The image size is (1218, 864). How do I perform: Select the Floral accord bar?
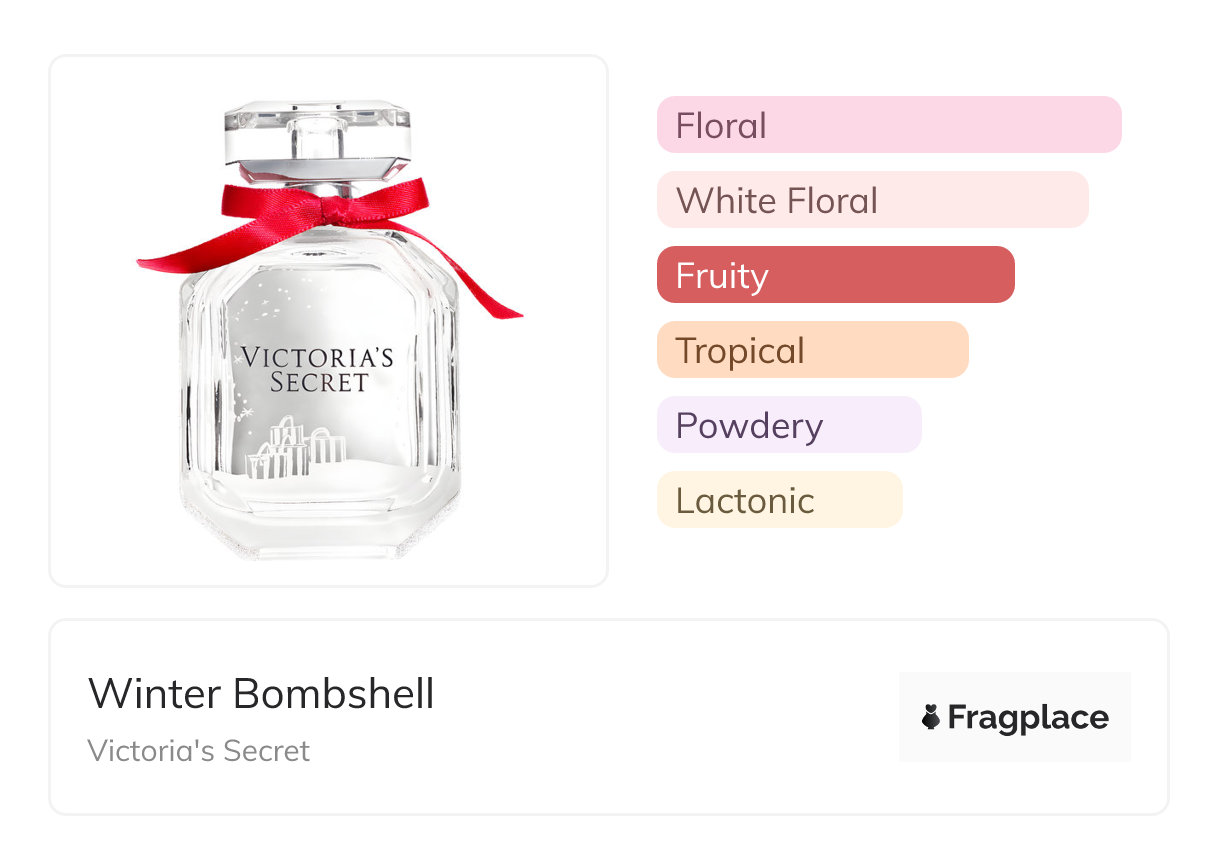coord(888,125)
